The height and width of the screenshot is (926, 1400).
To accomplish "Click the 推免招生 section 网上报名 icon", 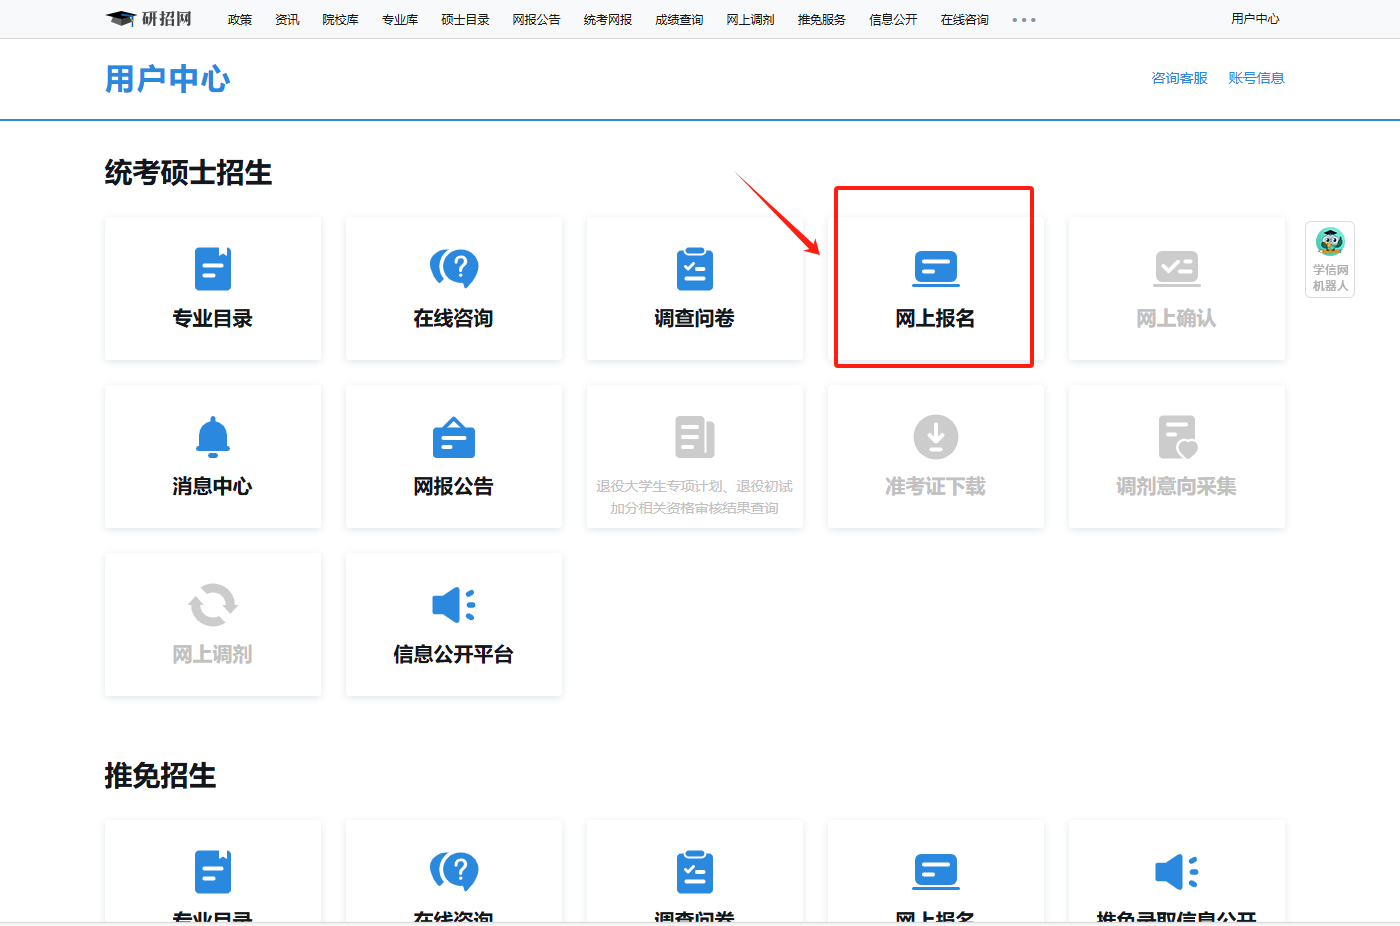I will pos(935,872).
